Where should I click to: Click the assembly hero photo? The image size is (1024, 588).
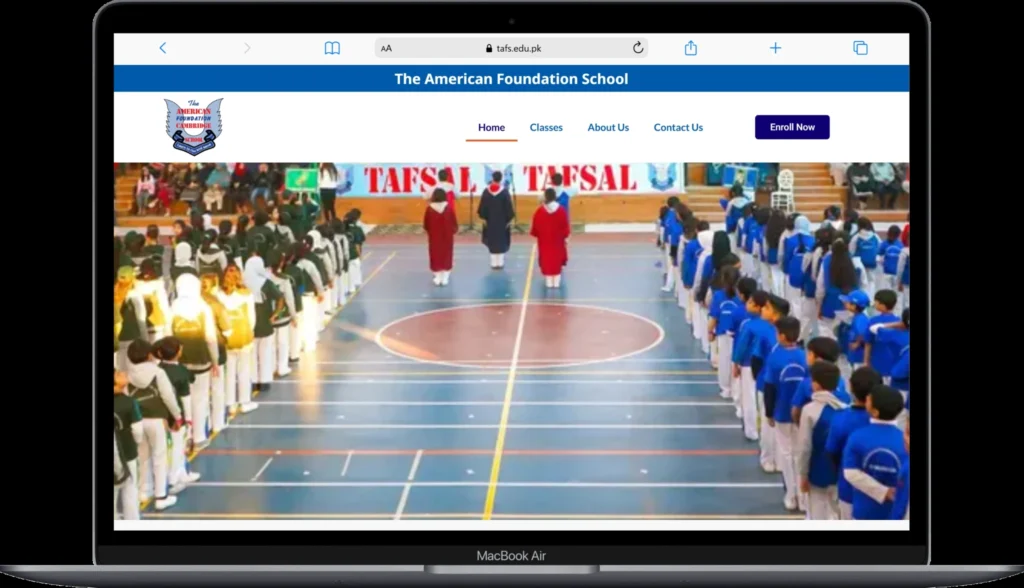click(x=511, y=341)
